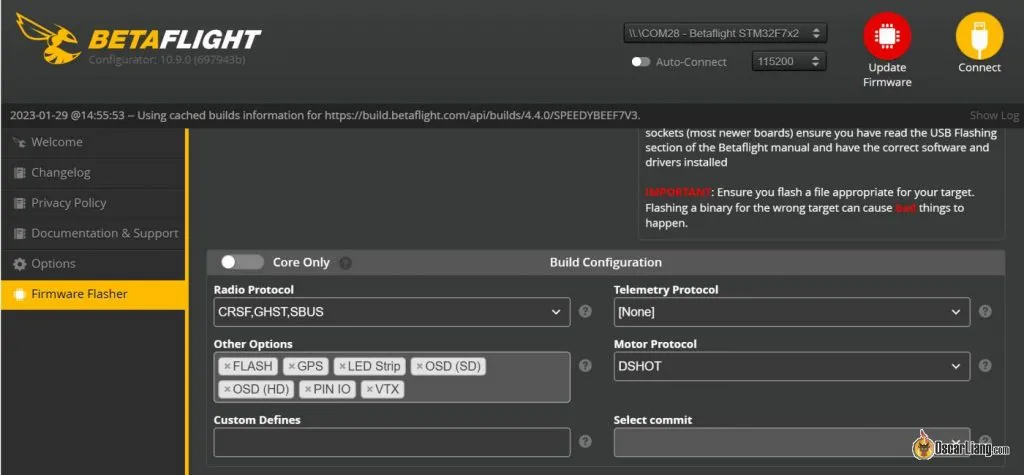Click the Core Only help icon
This screenshot has height=475, width=1024.
coord(345,263)
